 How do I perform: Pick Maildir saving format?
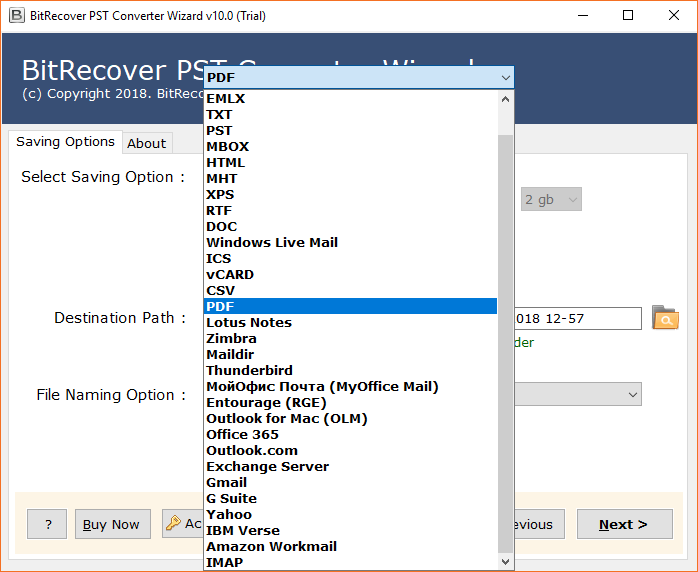coord(350,354)
